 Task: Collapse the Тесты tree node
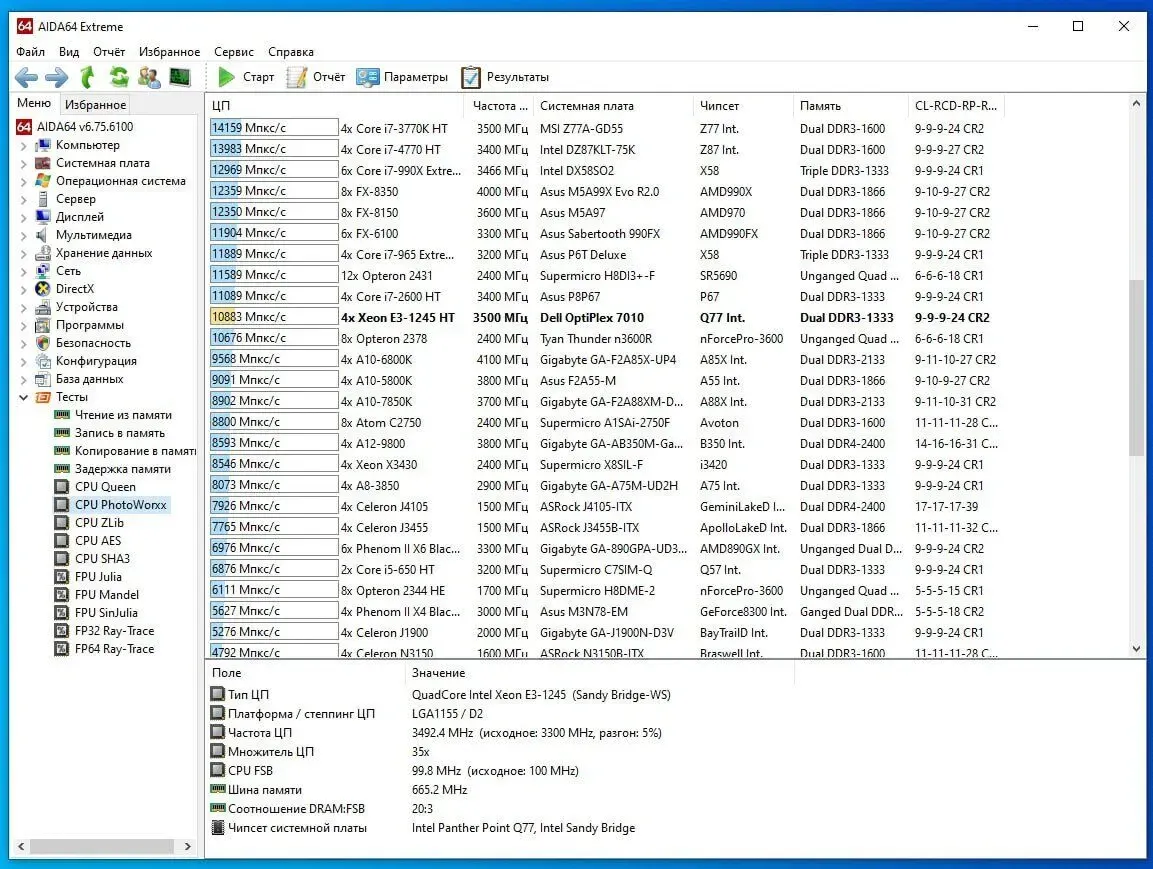coord(24,397)
